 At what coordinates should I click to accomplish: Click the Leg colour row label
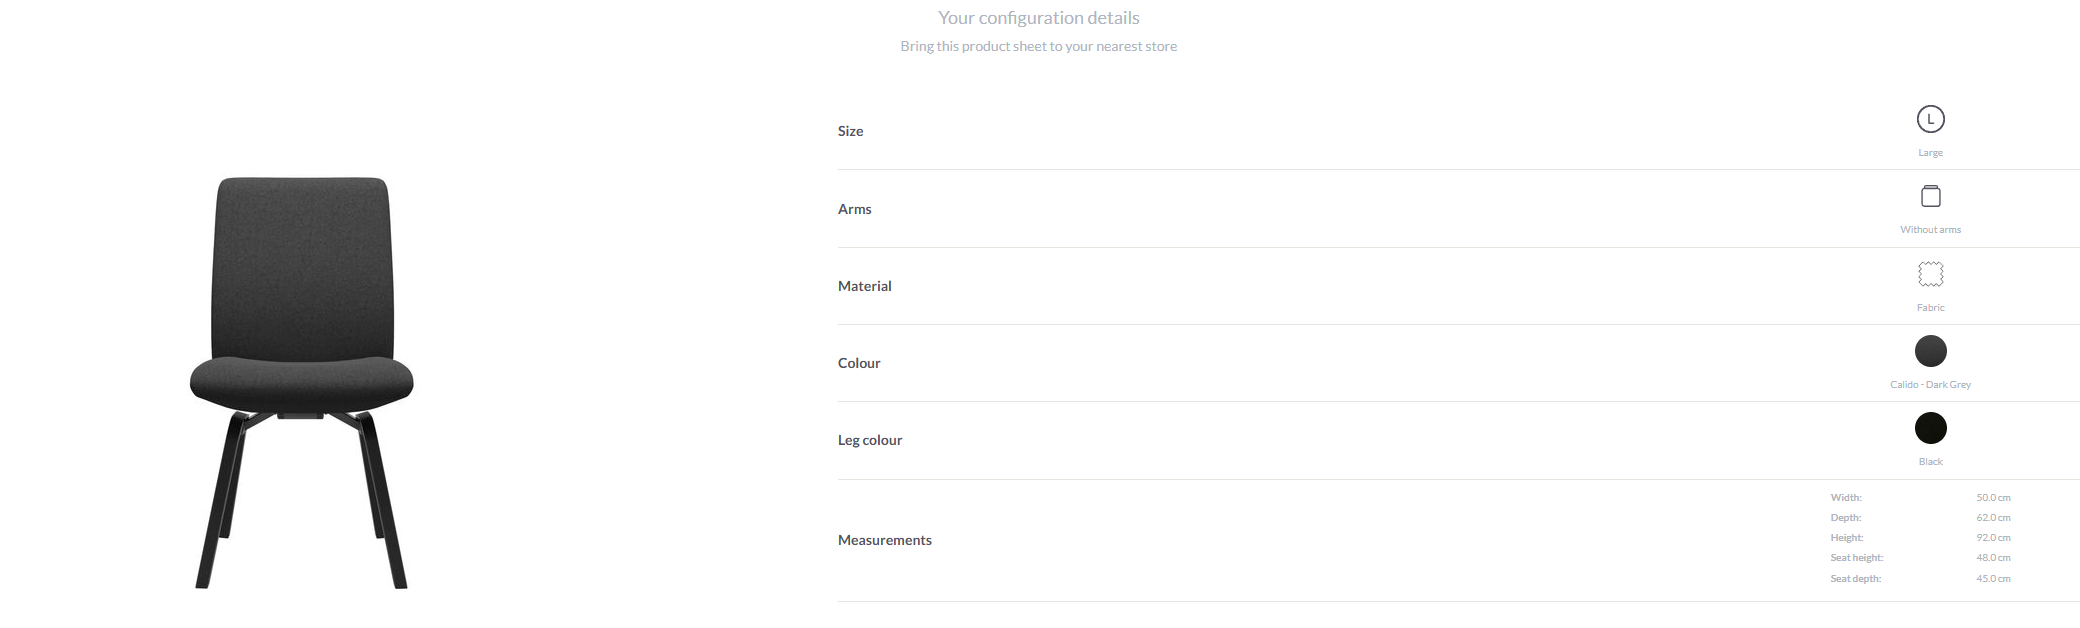coord(869,440)
